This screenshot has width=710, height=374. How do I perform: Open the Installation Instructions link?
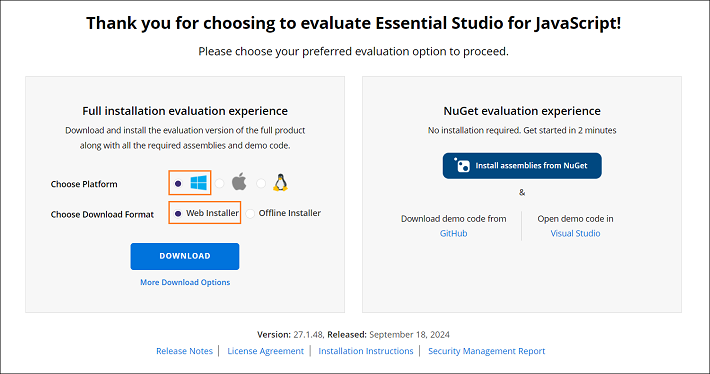[366, 351]
